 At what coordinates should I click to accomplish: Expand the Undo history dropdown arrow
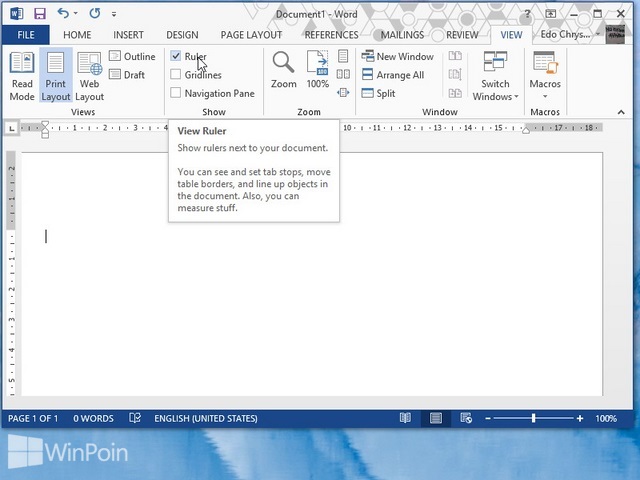coord(76,14)
